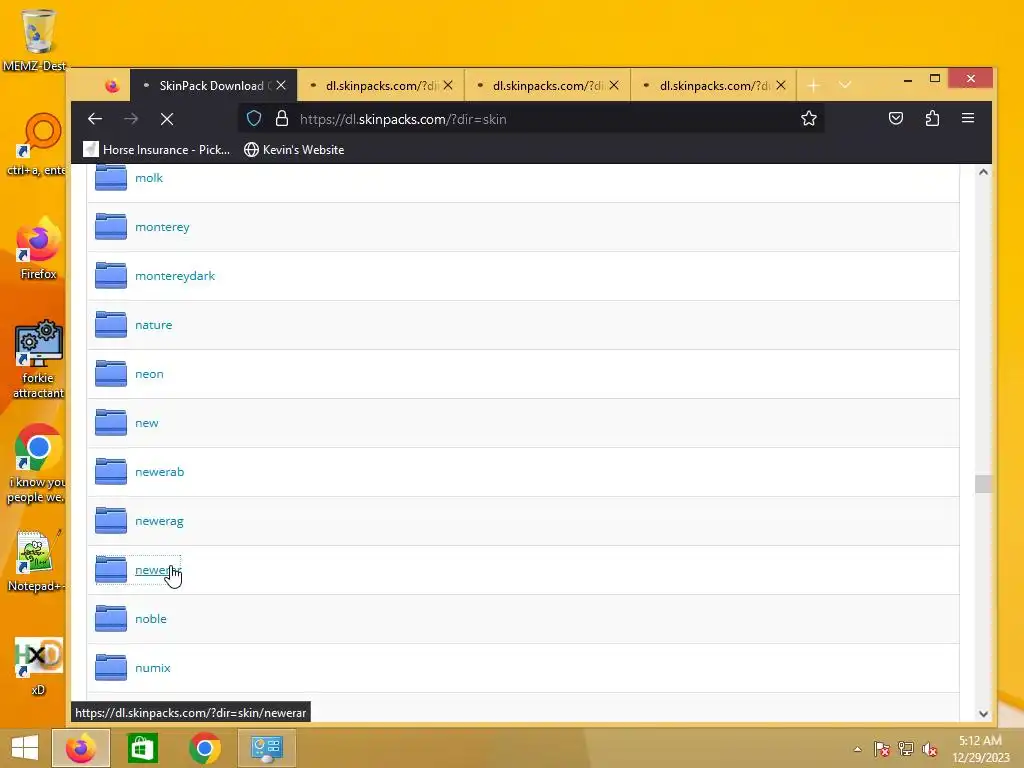Viewport: 1024px width, 768px height.
Task: Open the muted volume tray icon
Action: pyautogui.click(x=930, y=749)
